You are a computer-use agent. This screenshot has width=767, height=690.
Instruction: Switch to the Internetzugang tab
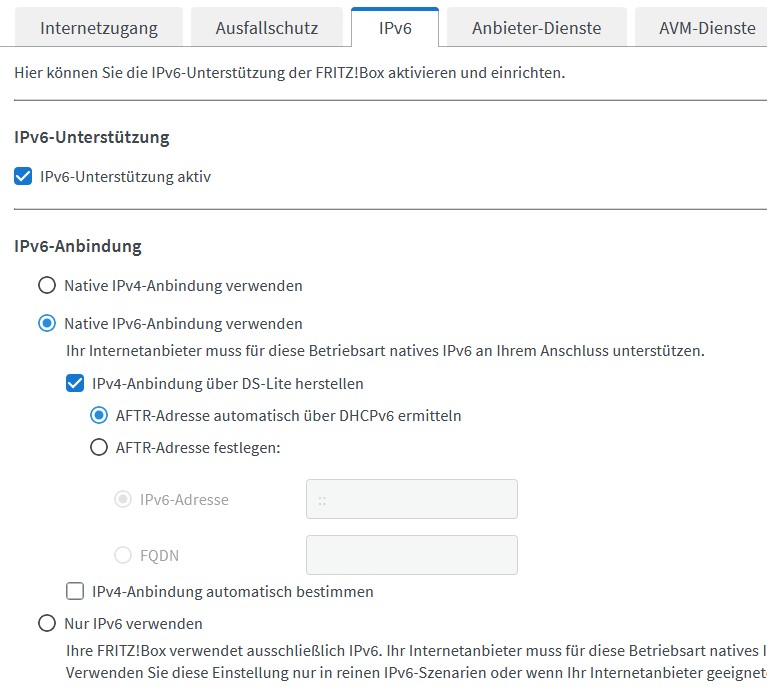[x=98, y=28]
